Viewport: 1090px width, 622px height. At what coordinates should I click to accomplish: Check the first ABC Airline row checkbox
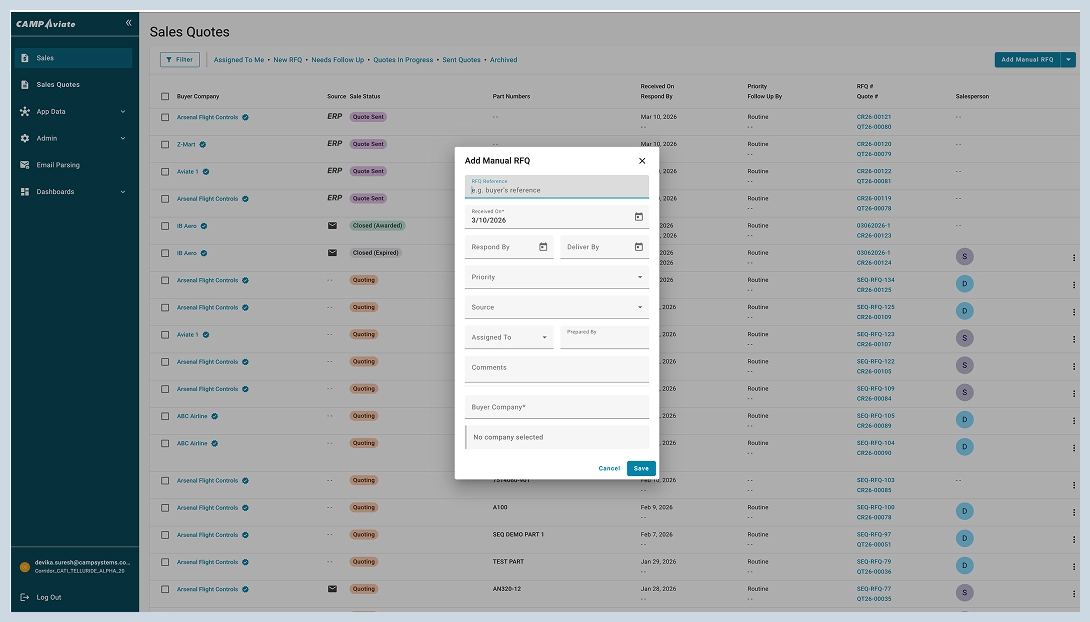tap(165, 416)
